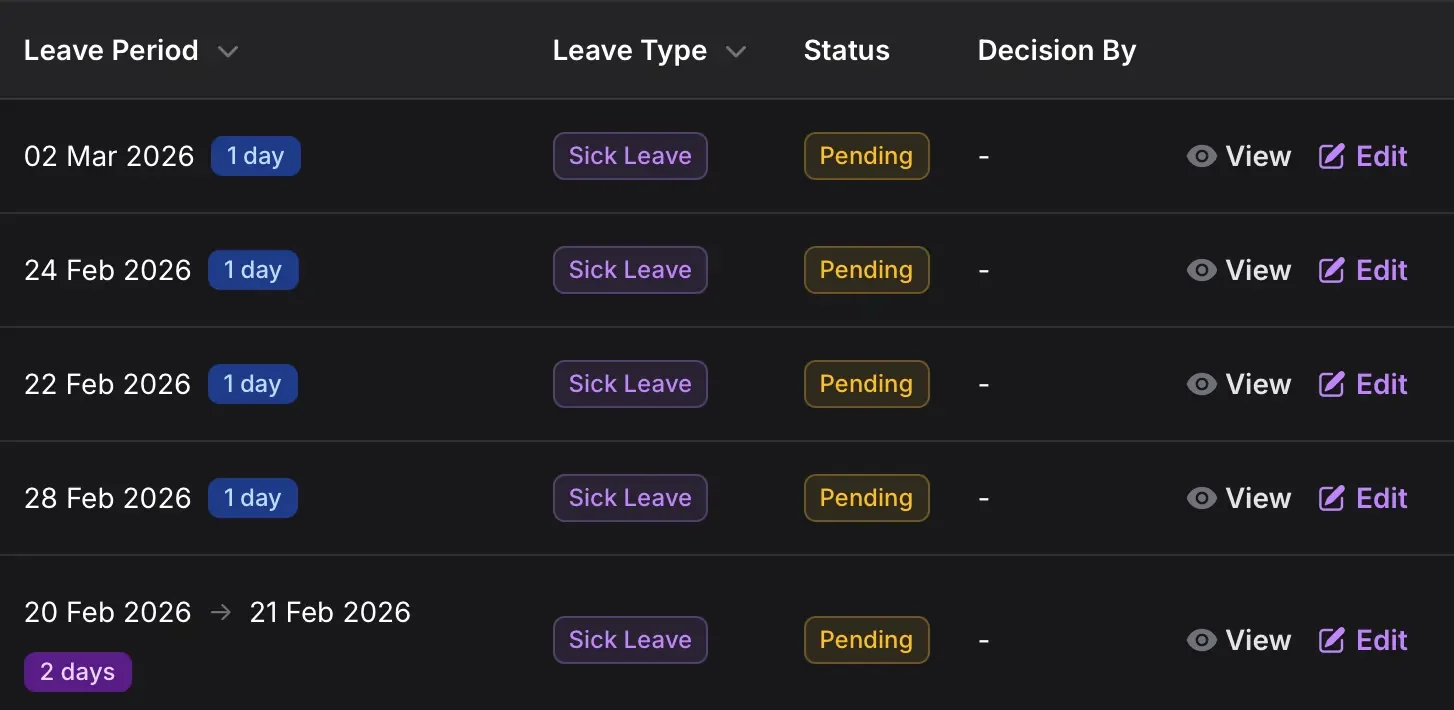1454x710 pixels.
Task: Click the View link on 28 Feb 2026 row
Action: [1258, 498]
